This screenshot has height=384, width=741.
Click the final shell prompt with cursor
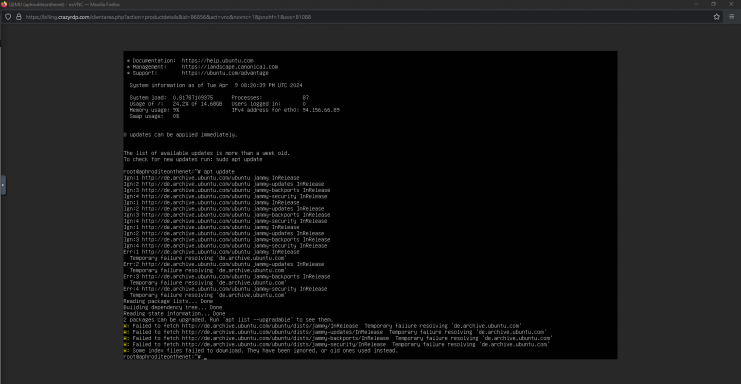tap(165, 357)
